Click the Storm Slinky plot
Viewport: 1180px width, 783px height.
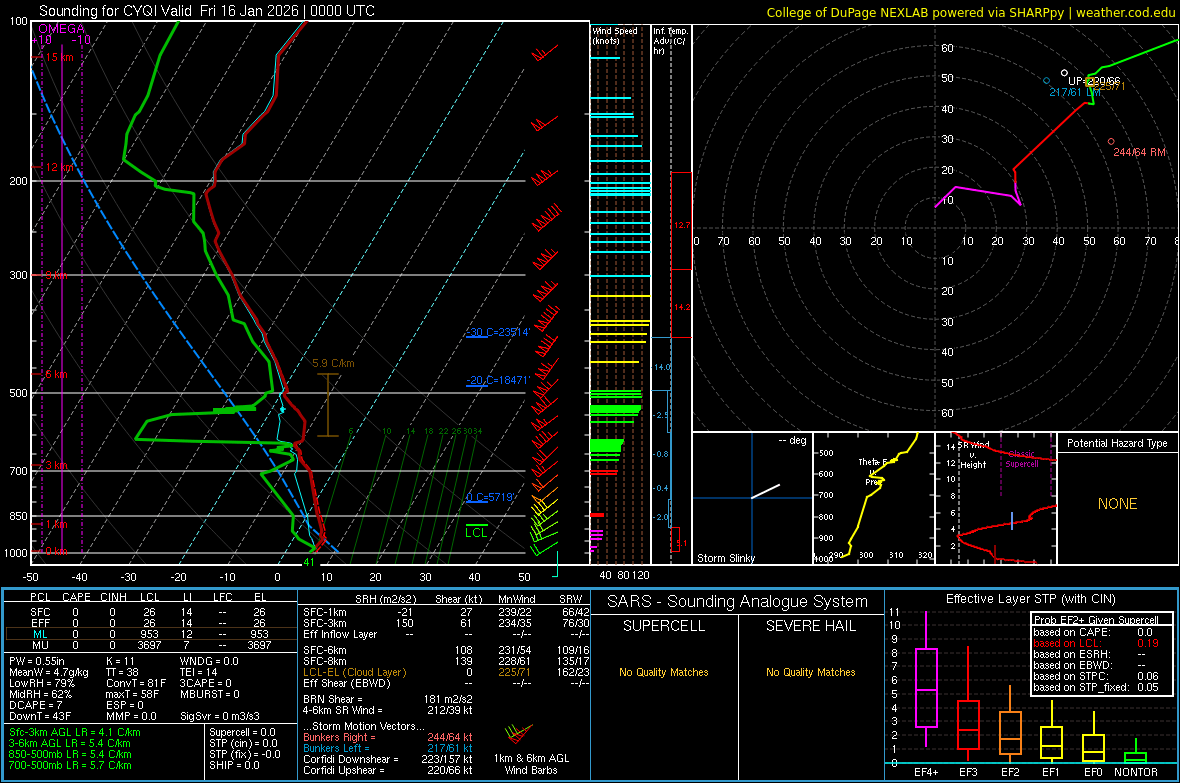[752, 498]
